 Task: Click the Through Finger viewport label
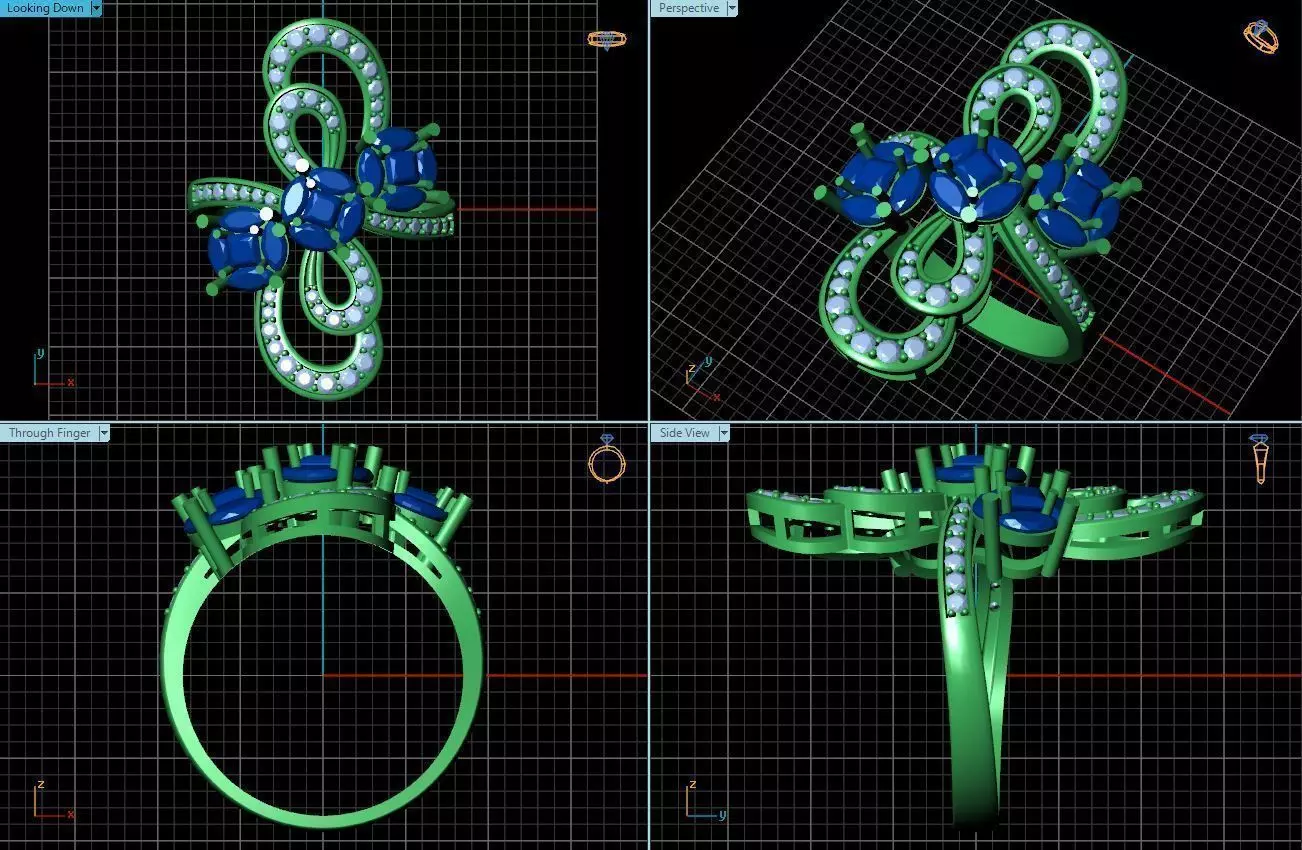(49, 433)
